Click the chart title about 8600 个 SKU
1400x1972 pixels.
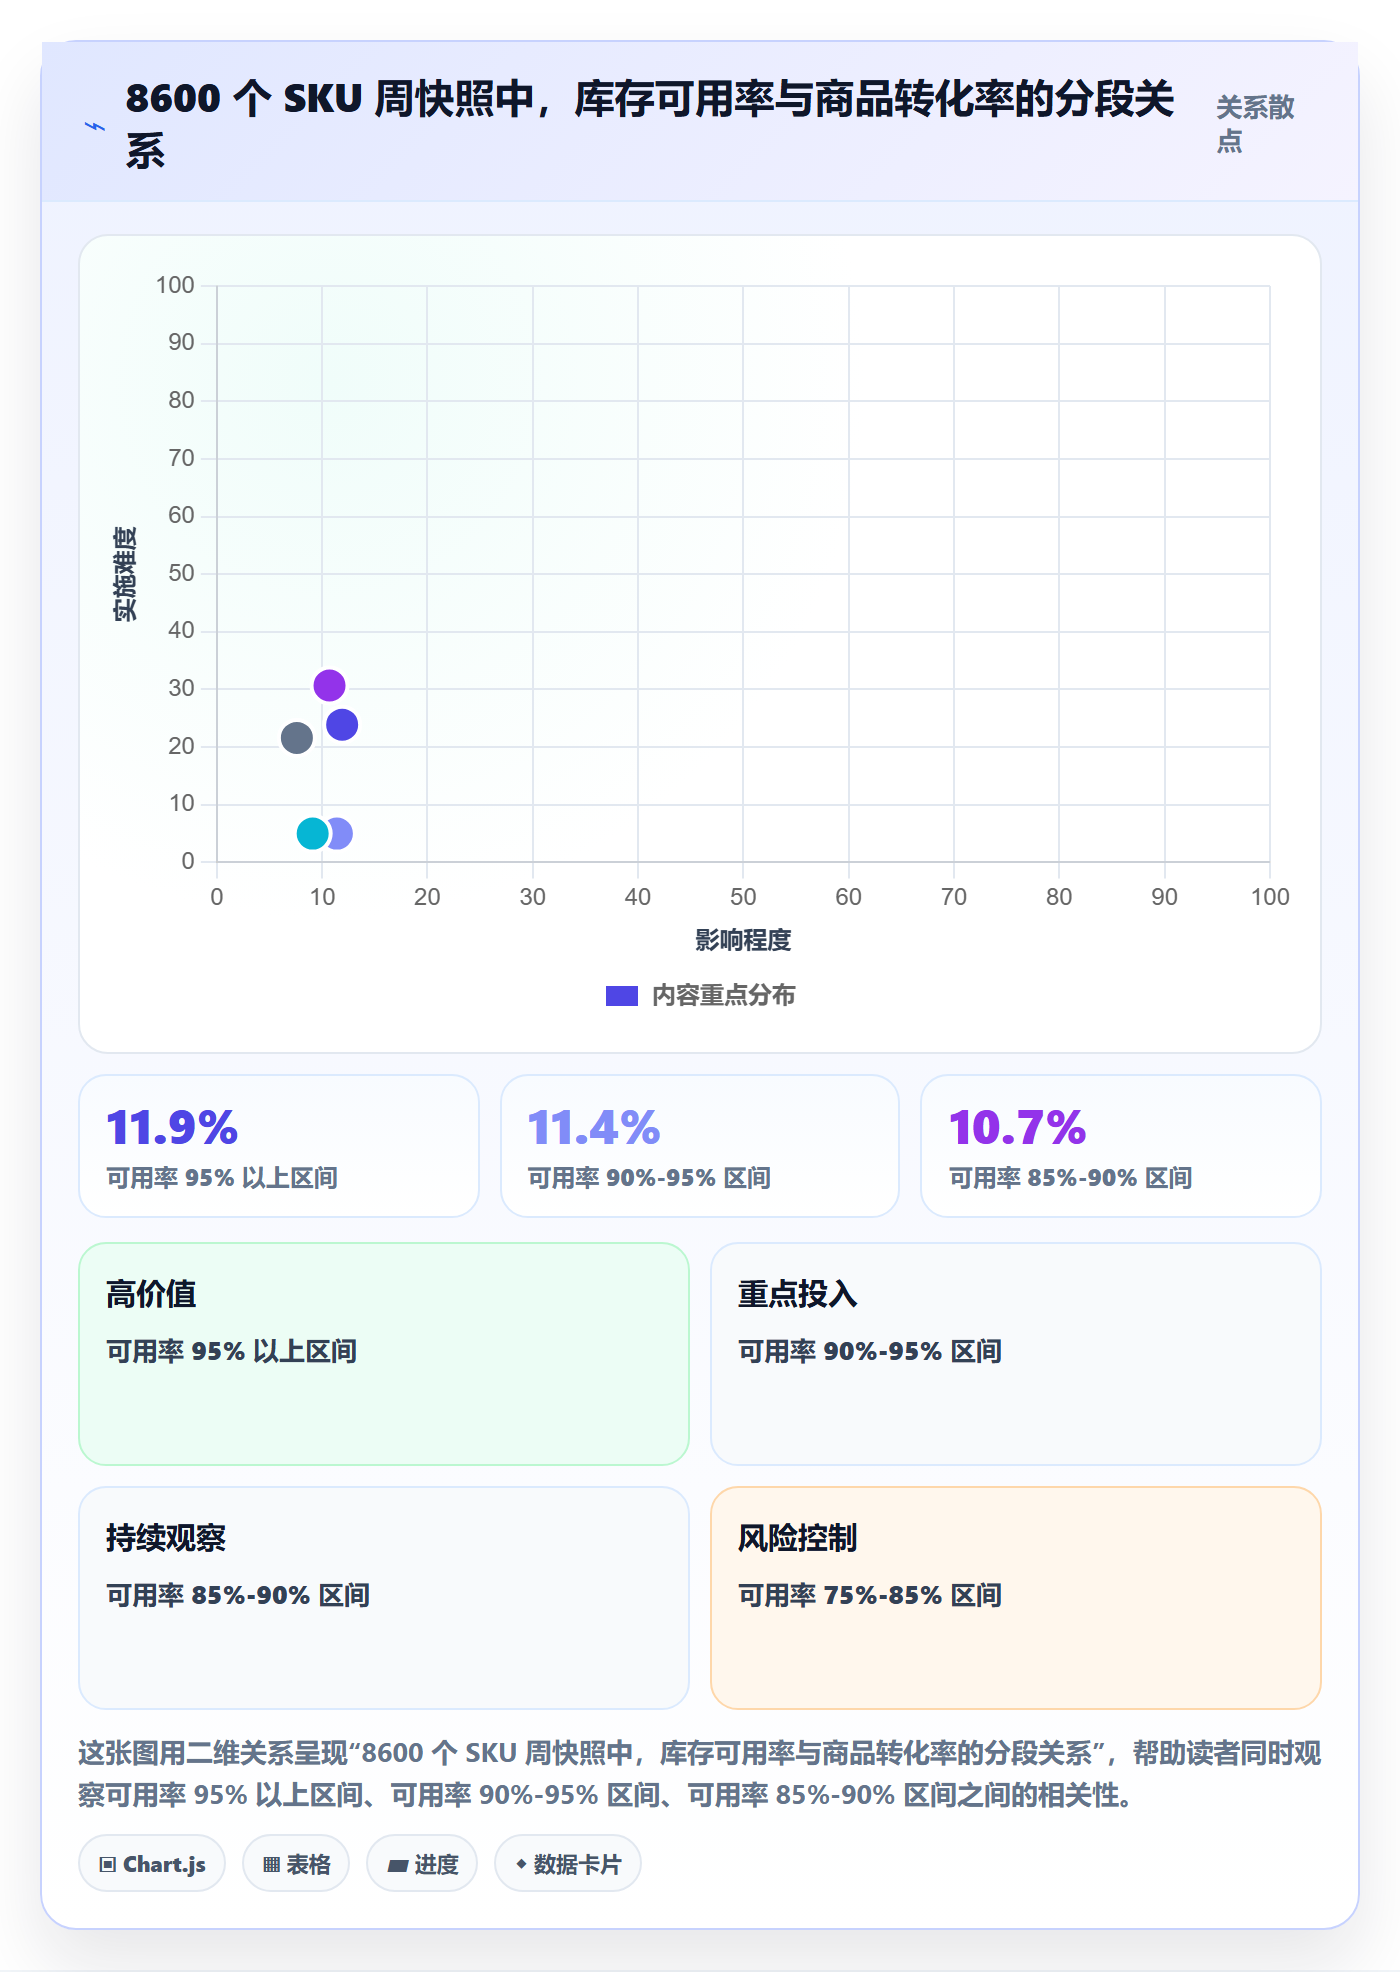coord(650,124)
